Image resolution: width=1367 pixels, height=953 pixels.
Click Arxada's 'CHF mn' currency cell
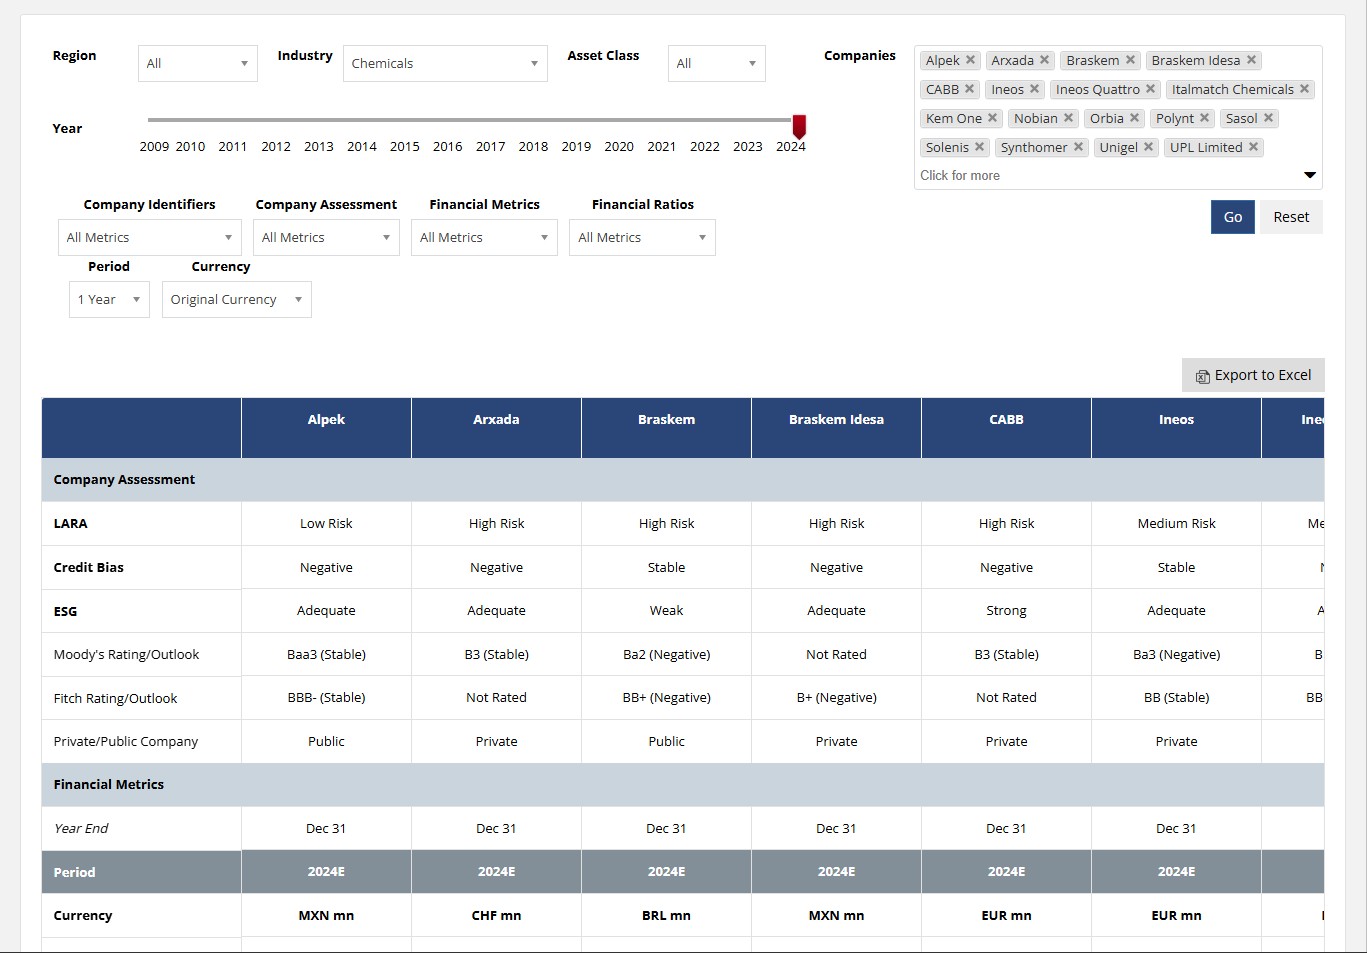(496, 915)
